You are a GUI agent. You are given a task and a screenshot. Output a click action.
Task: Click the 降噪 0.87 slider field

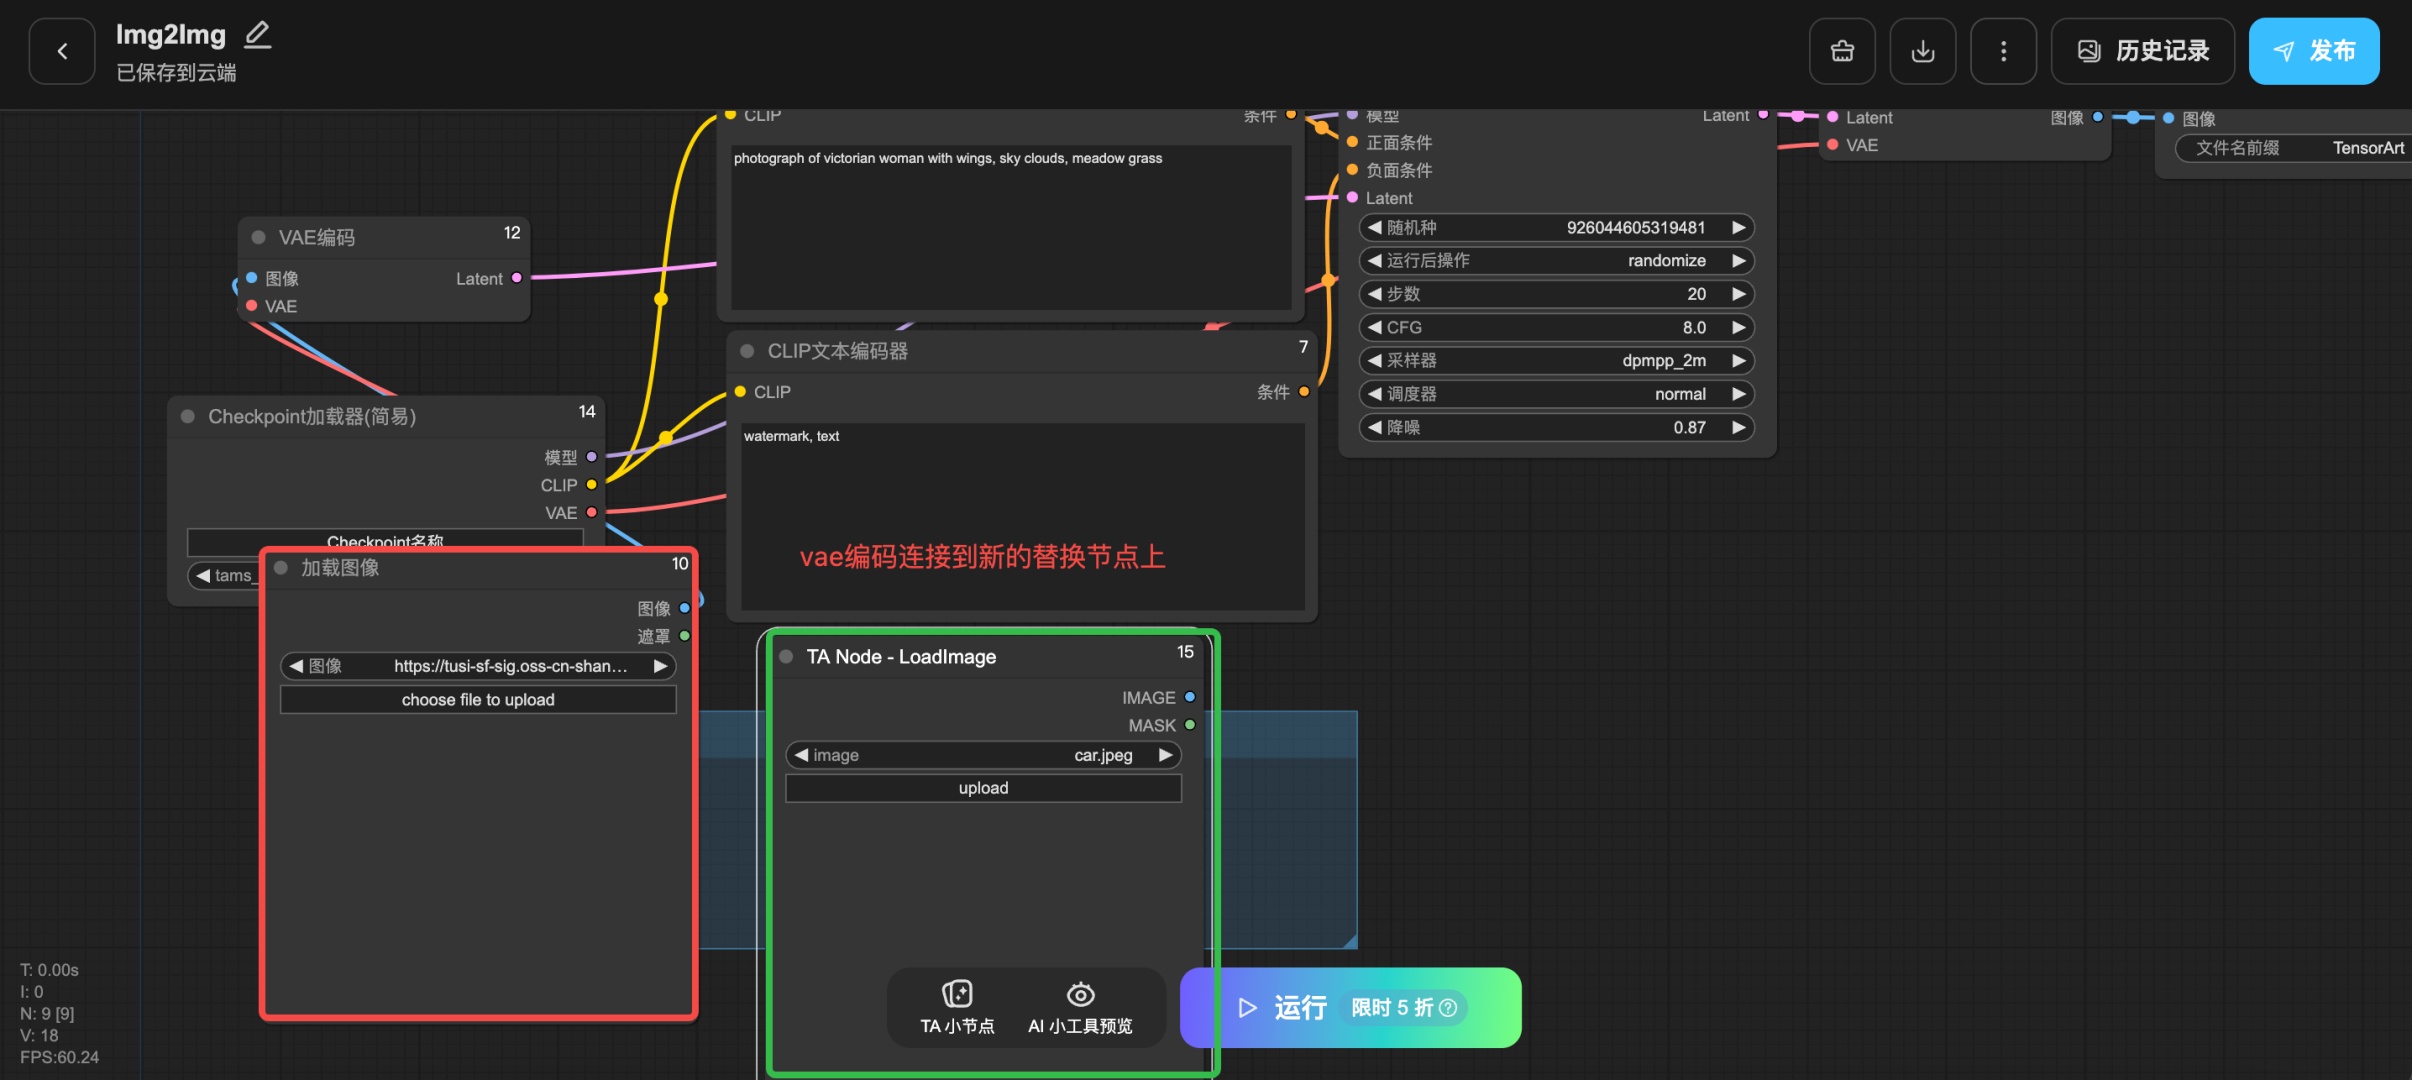[x=1556, y=428]
